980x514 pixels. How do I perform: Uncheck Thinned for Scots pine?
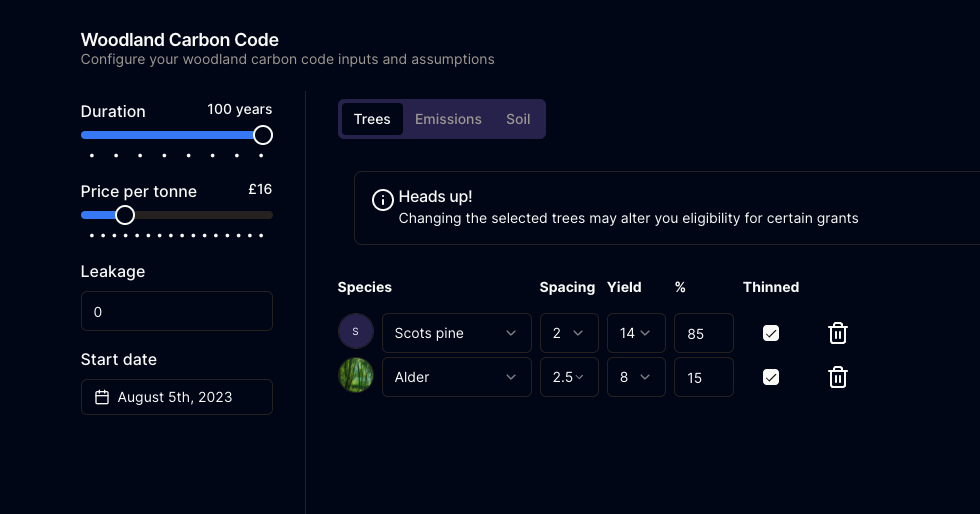771,333
